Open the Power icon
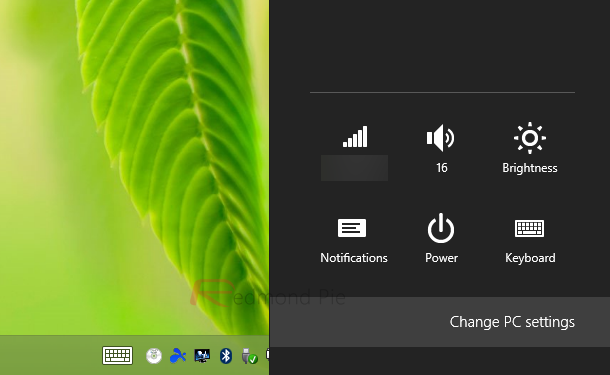 (x=441, y=228)
